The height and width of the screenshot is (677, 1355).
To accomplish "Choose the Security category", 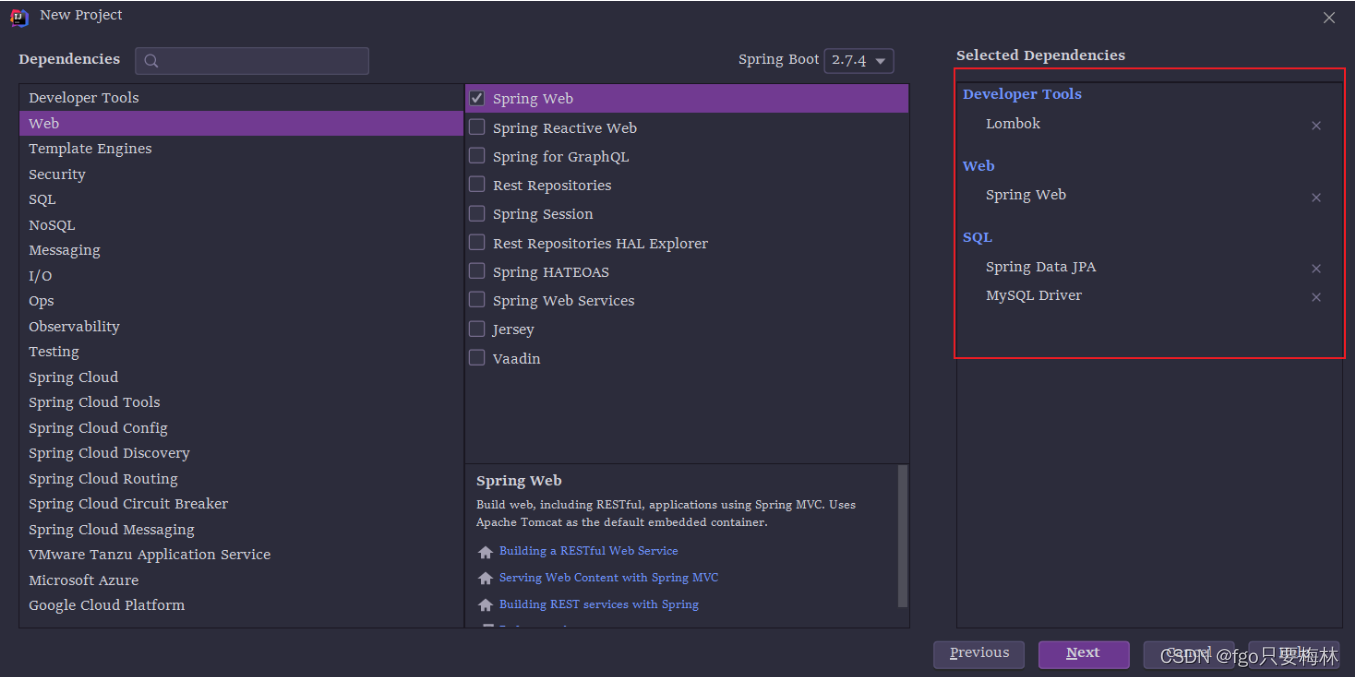I will point(241,174).
